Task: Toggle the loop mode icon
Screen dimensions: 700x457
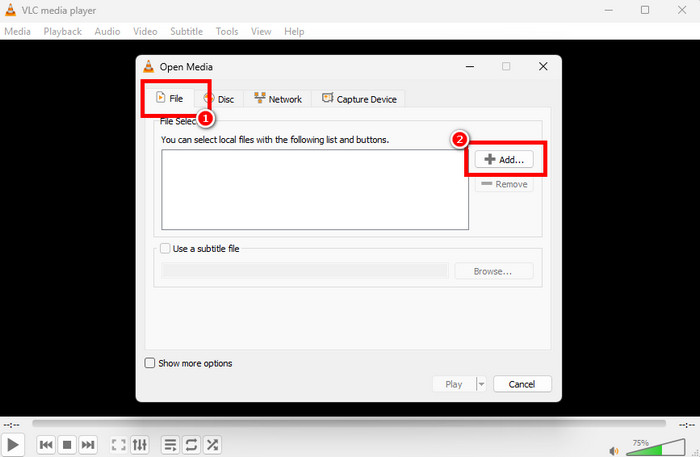Action: (191, 445)
